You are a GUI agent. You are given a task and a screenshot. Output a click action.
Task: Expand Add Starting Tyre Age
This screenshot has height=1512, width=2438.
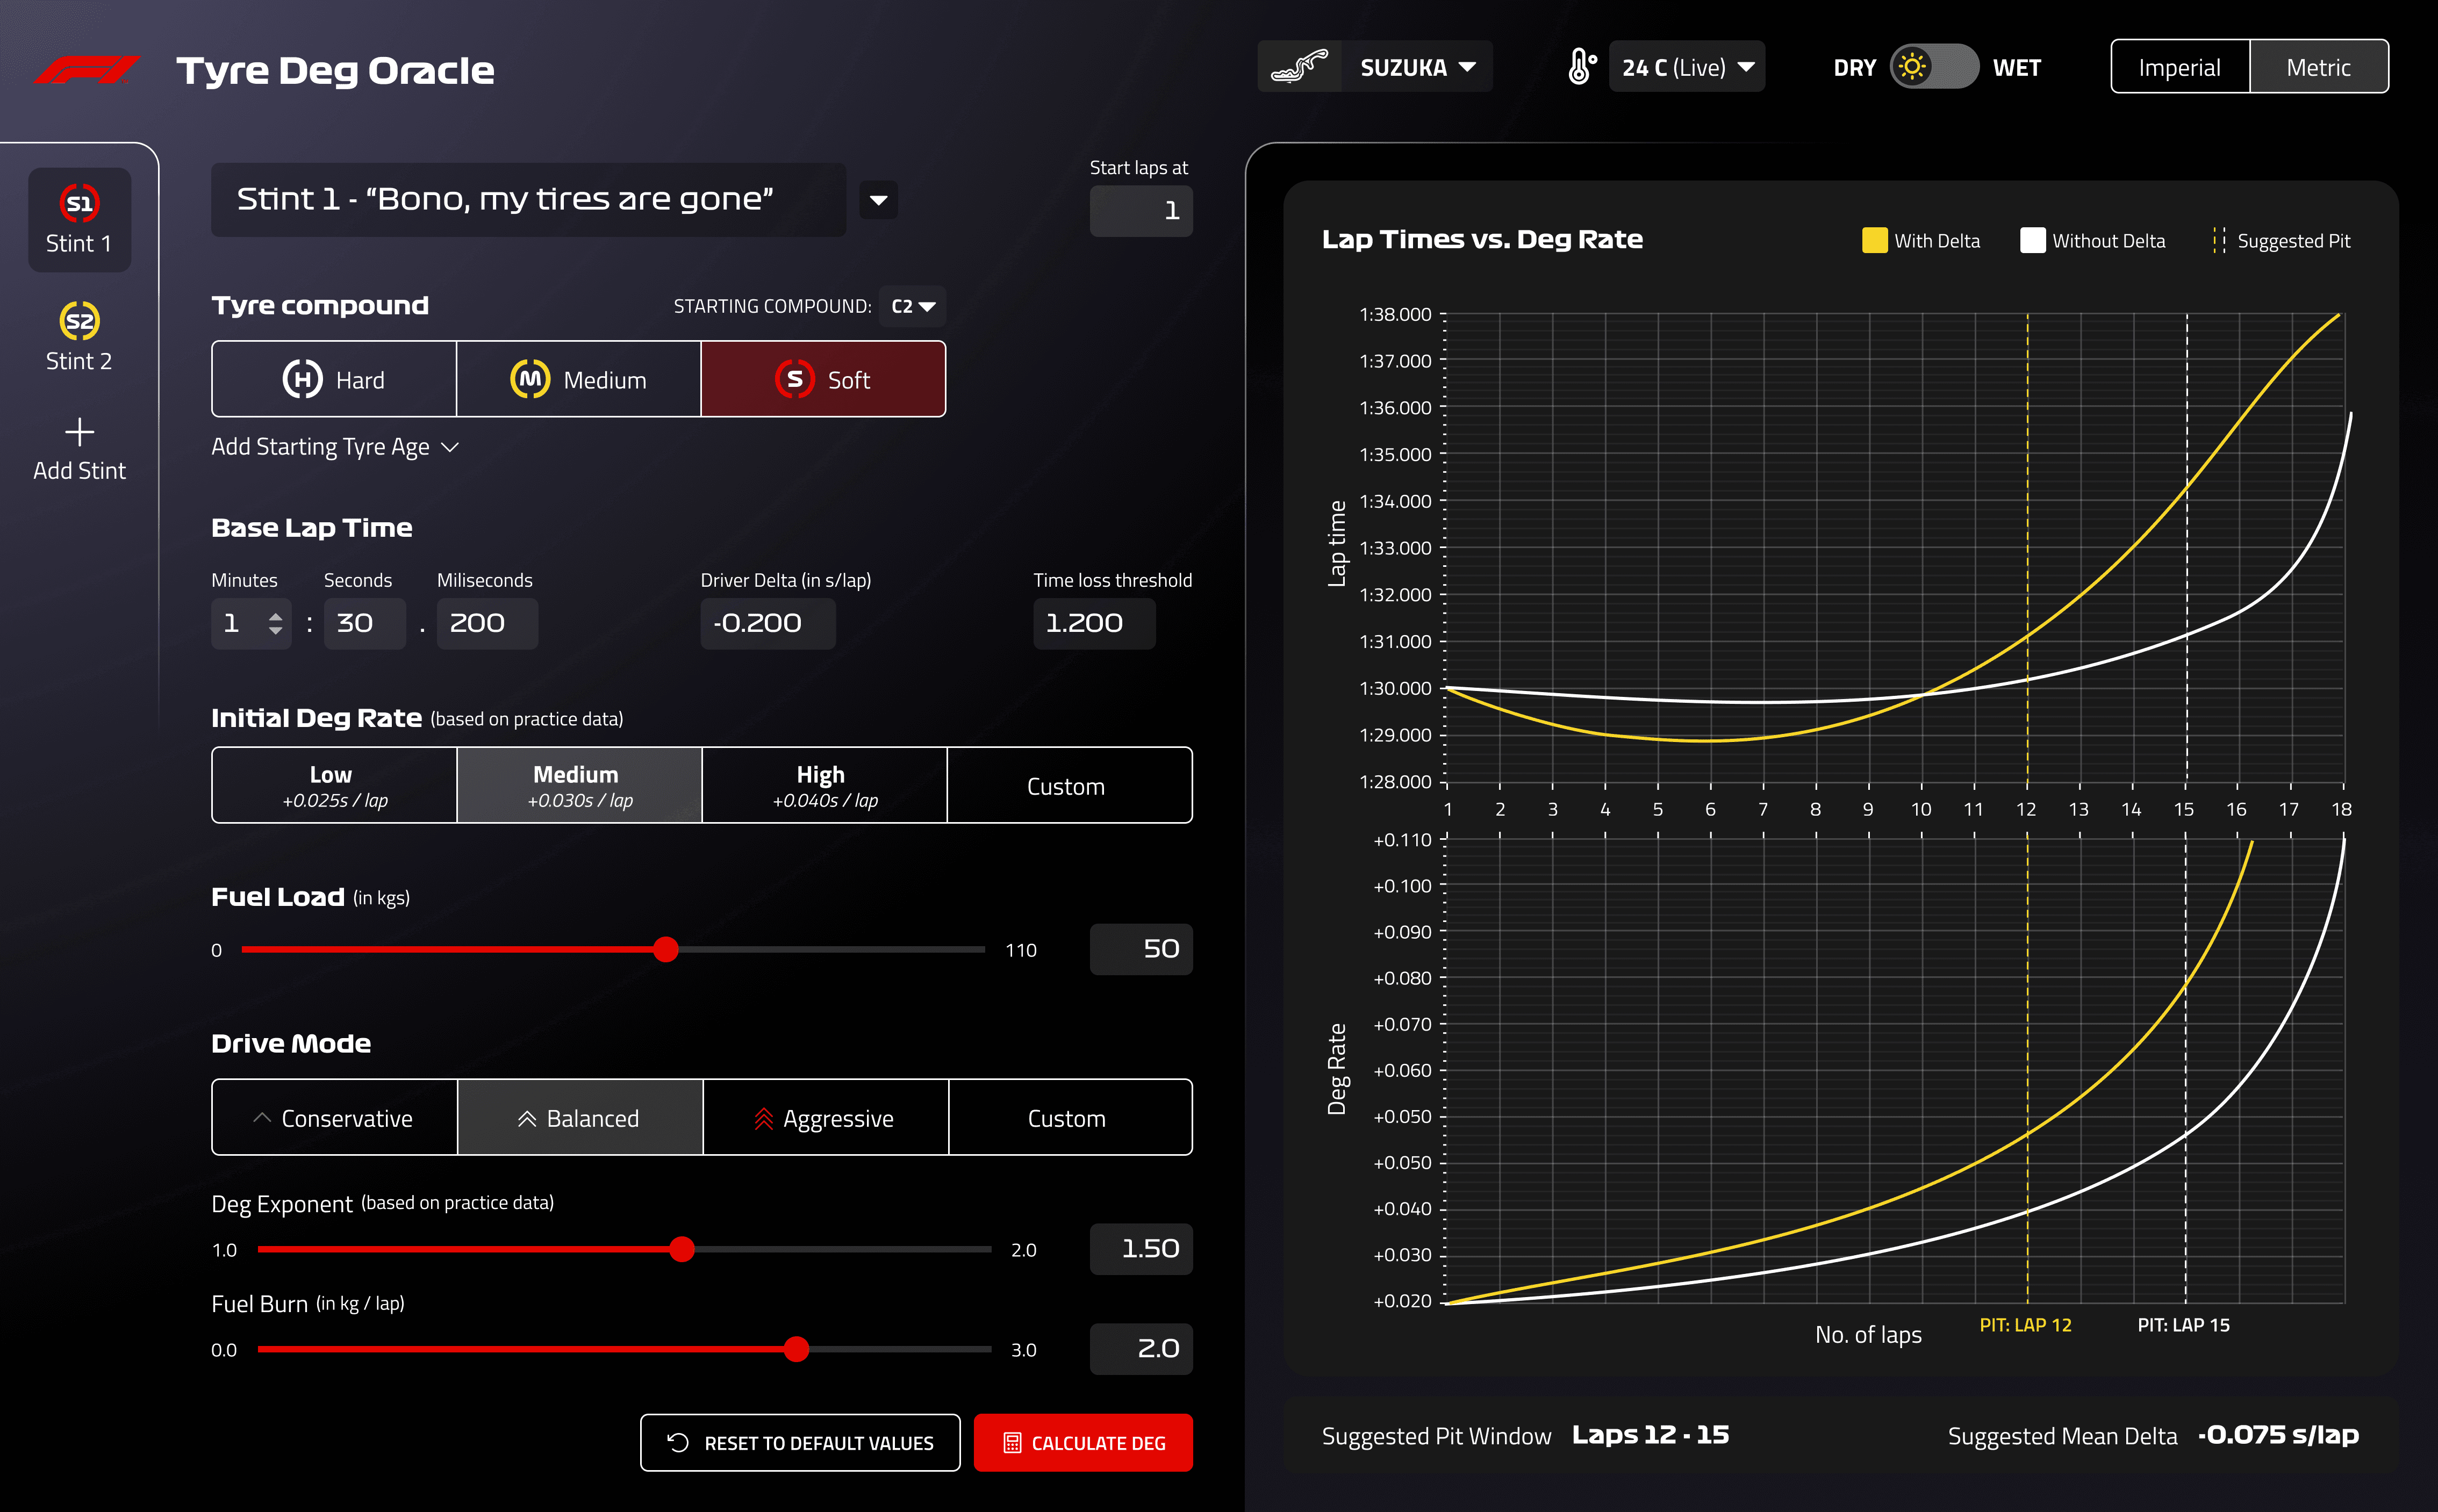335,447
